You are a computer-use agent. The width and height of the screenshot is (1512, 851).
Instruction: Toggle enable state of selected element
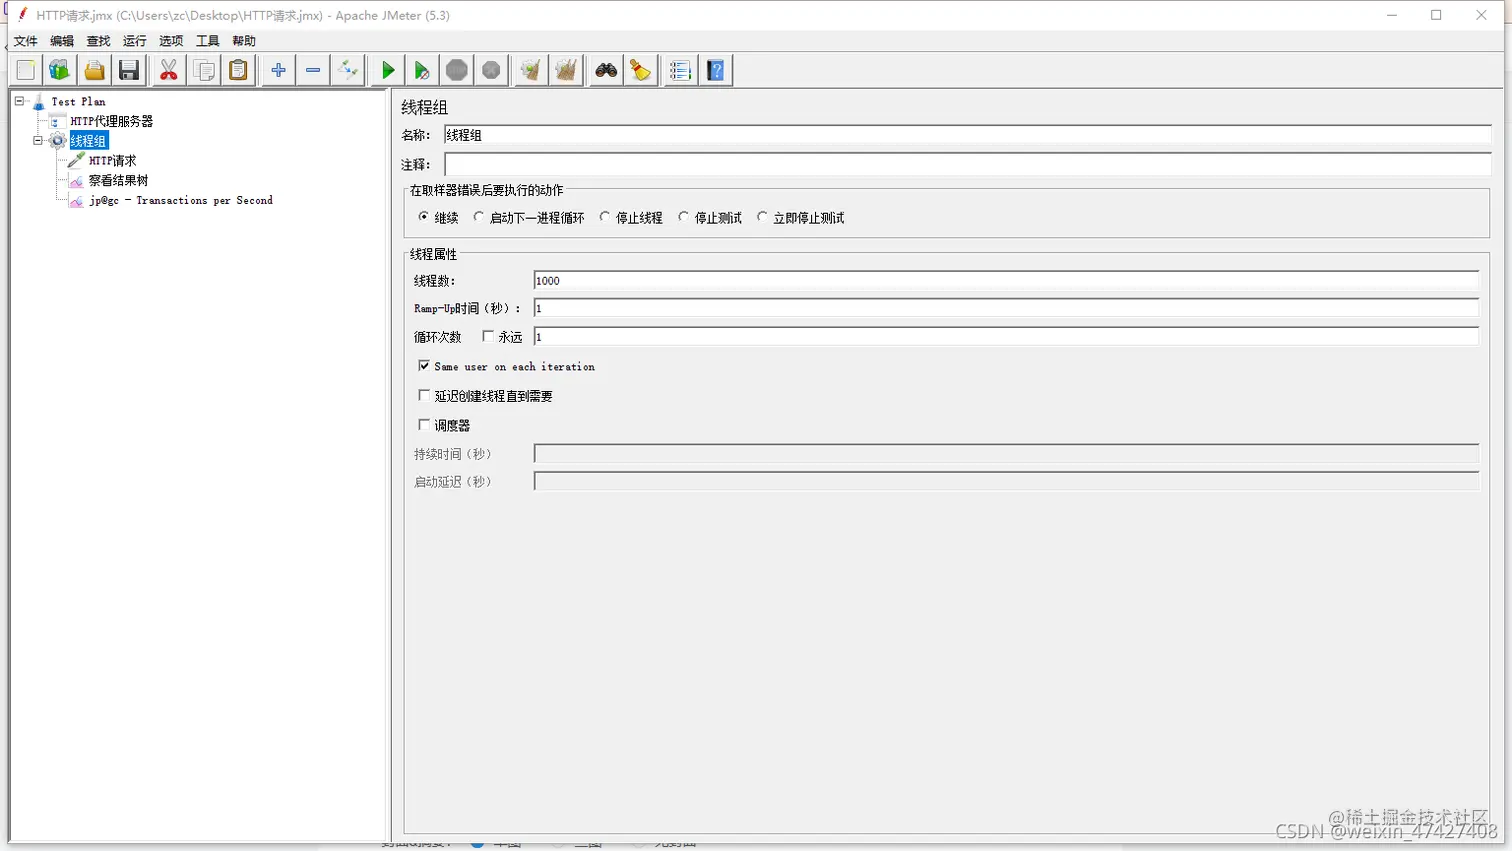348,70
